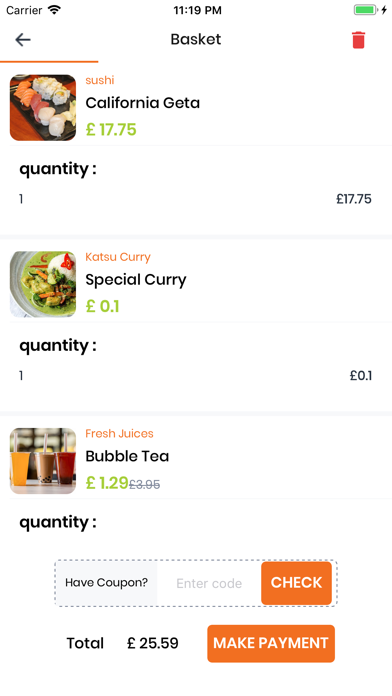The image size is (392, 696).
Task: Tap the sushi category label
Action: click(100, 80)
